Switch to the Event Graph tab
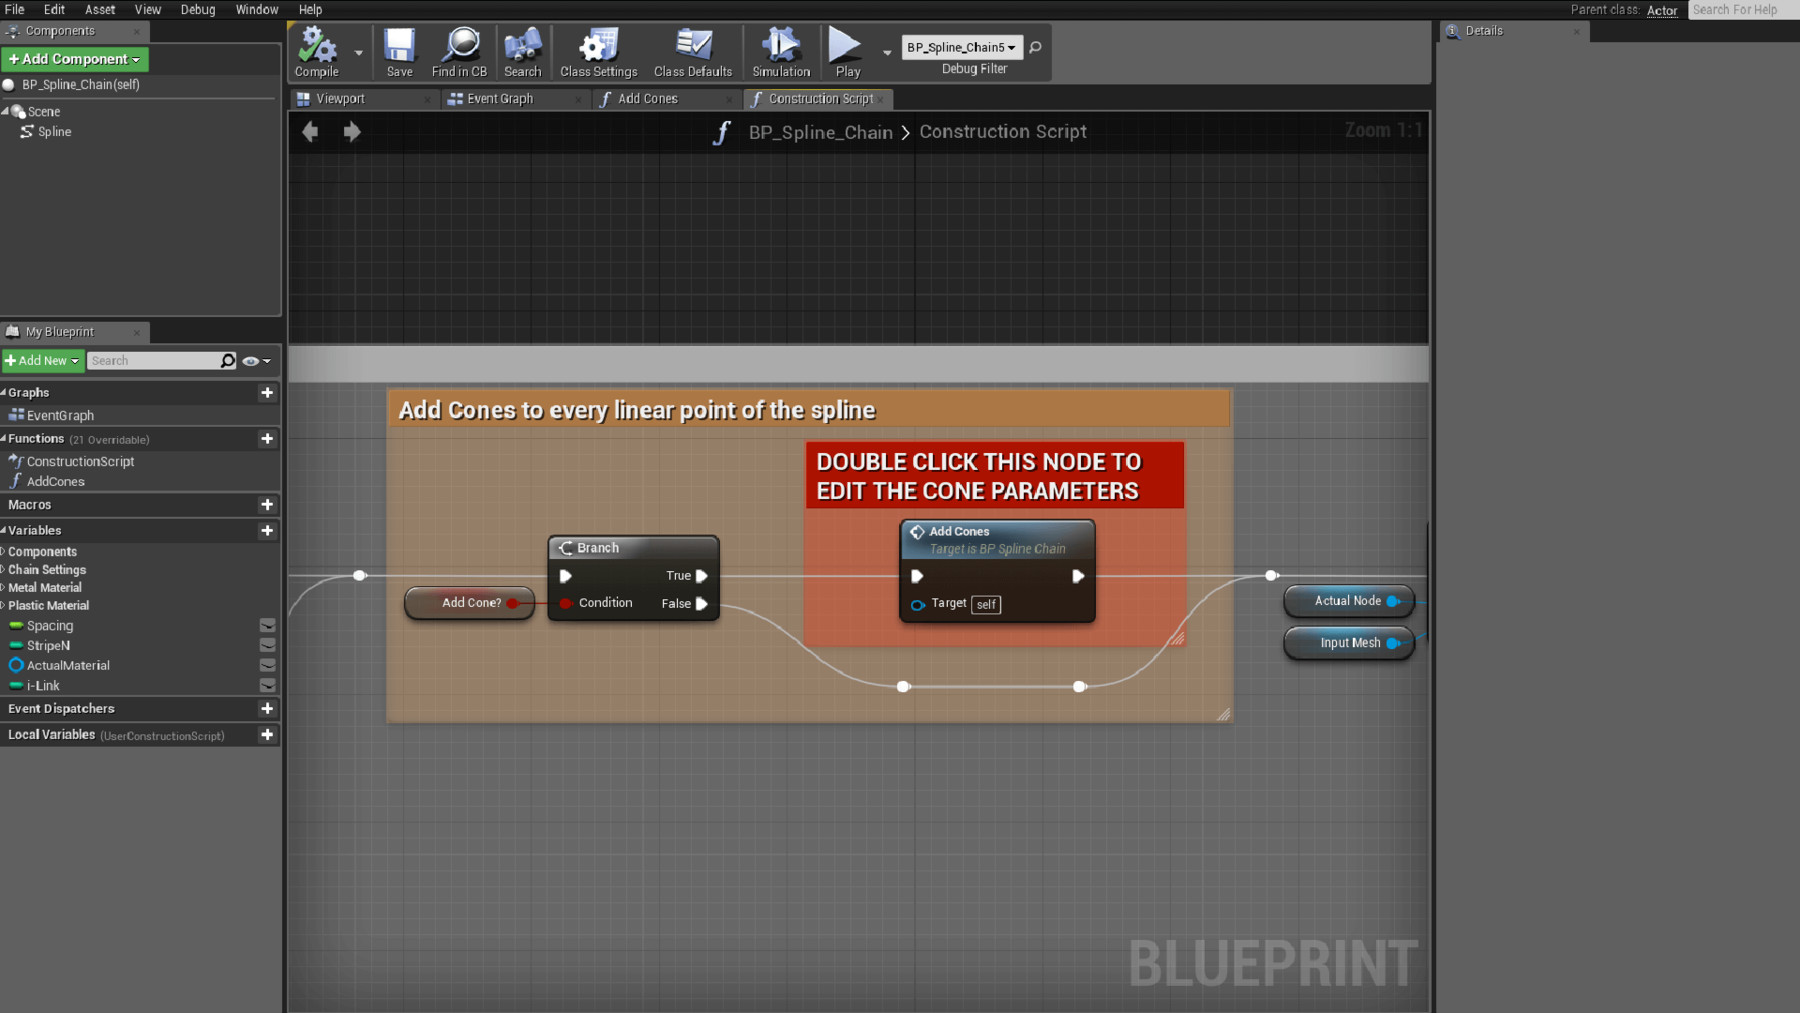Image resolution: width=1800 pixels, height=1013 pixels. pos(500,98)
